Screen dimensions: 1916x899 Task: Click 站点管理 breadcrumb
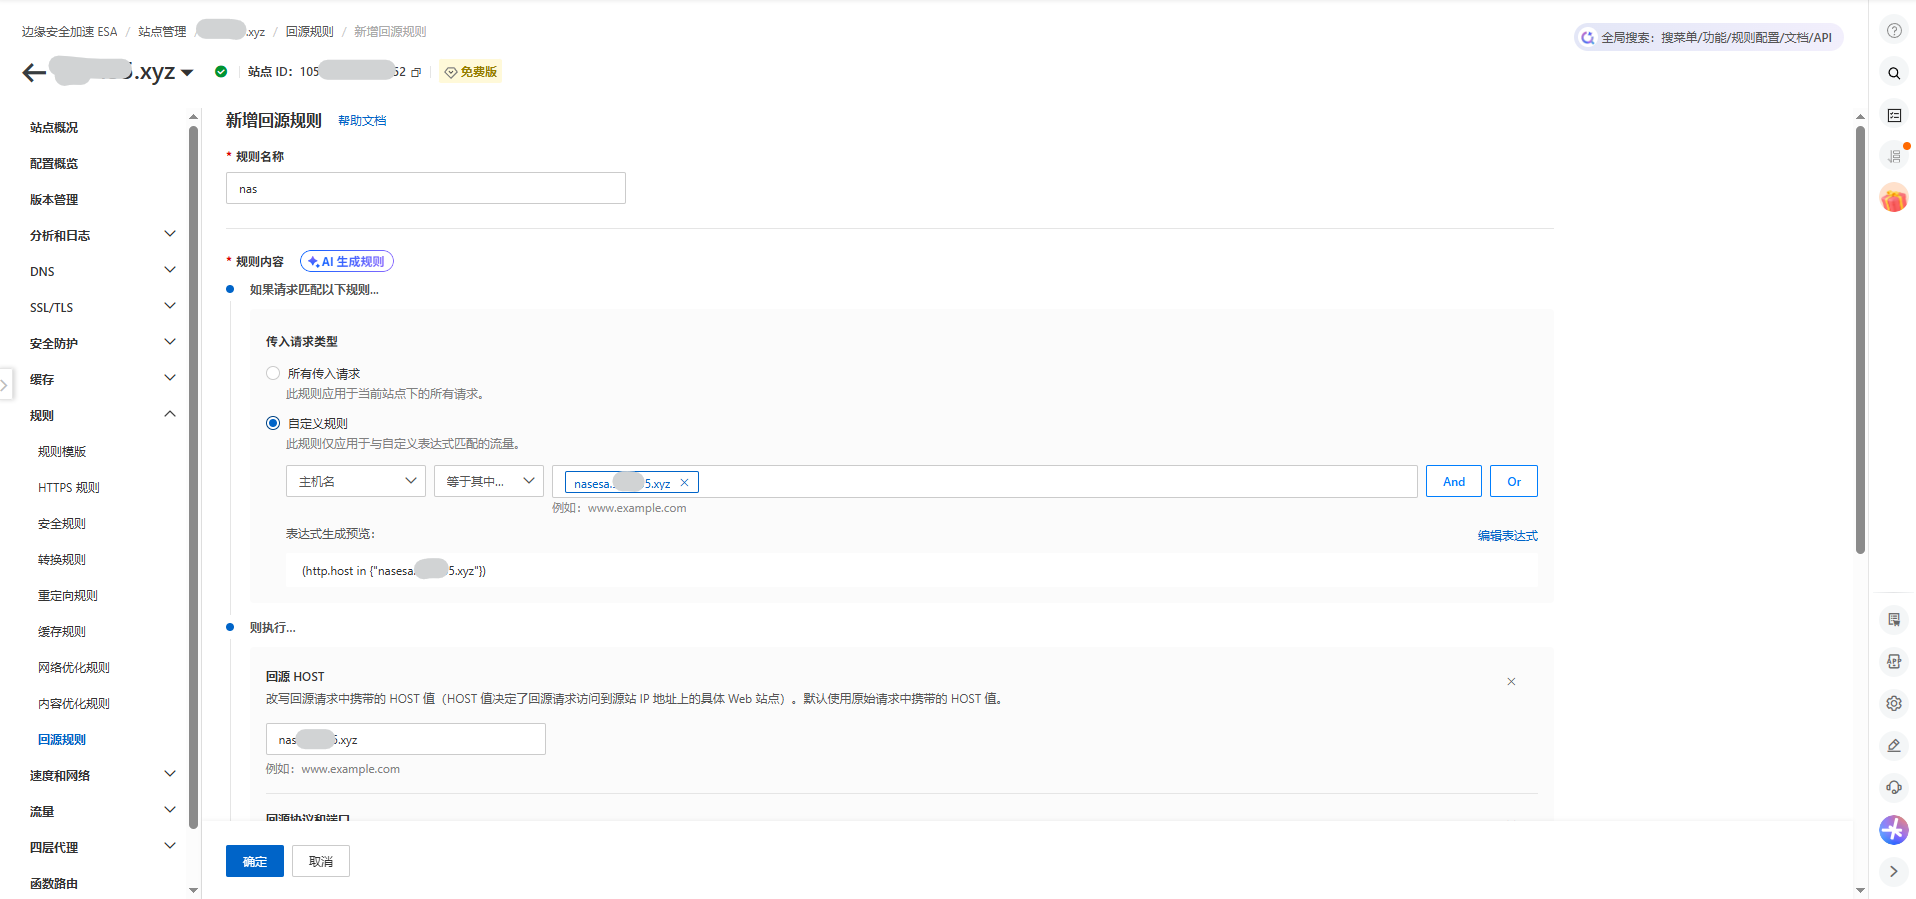162,31
